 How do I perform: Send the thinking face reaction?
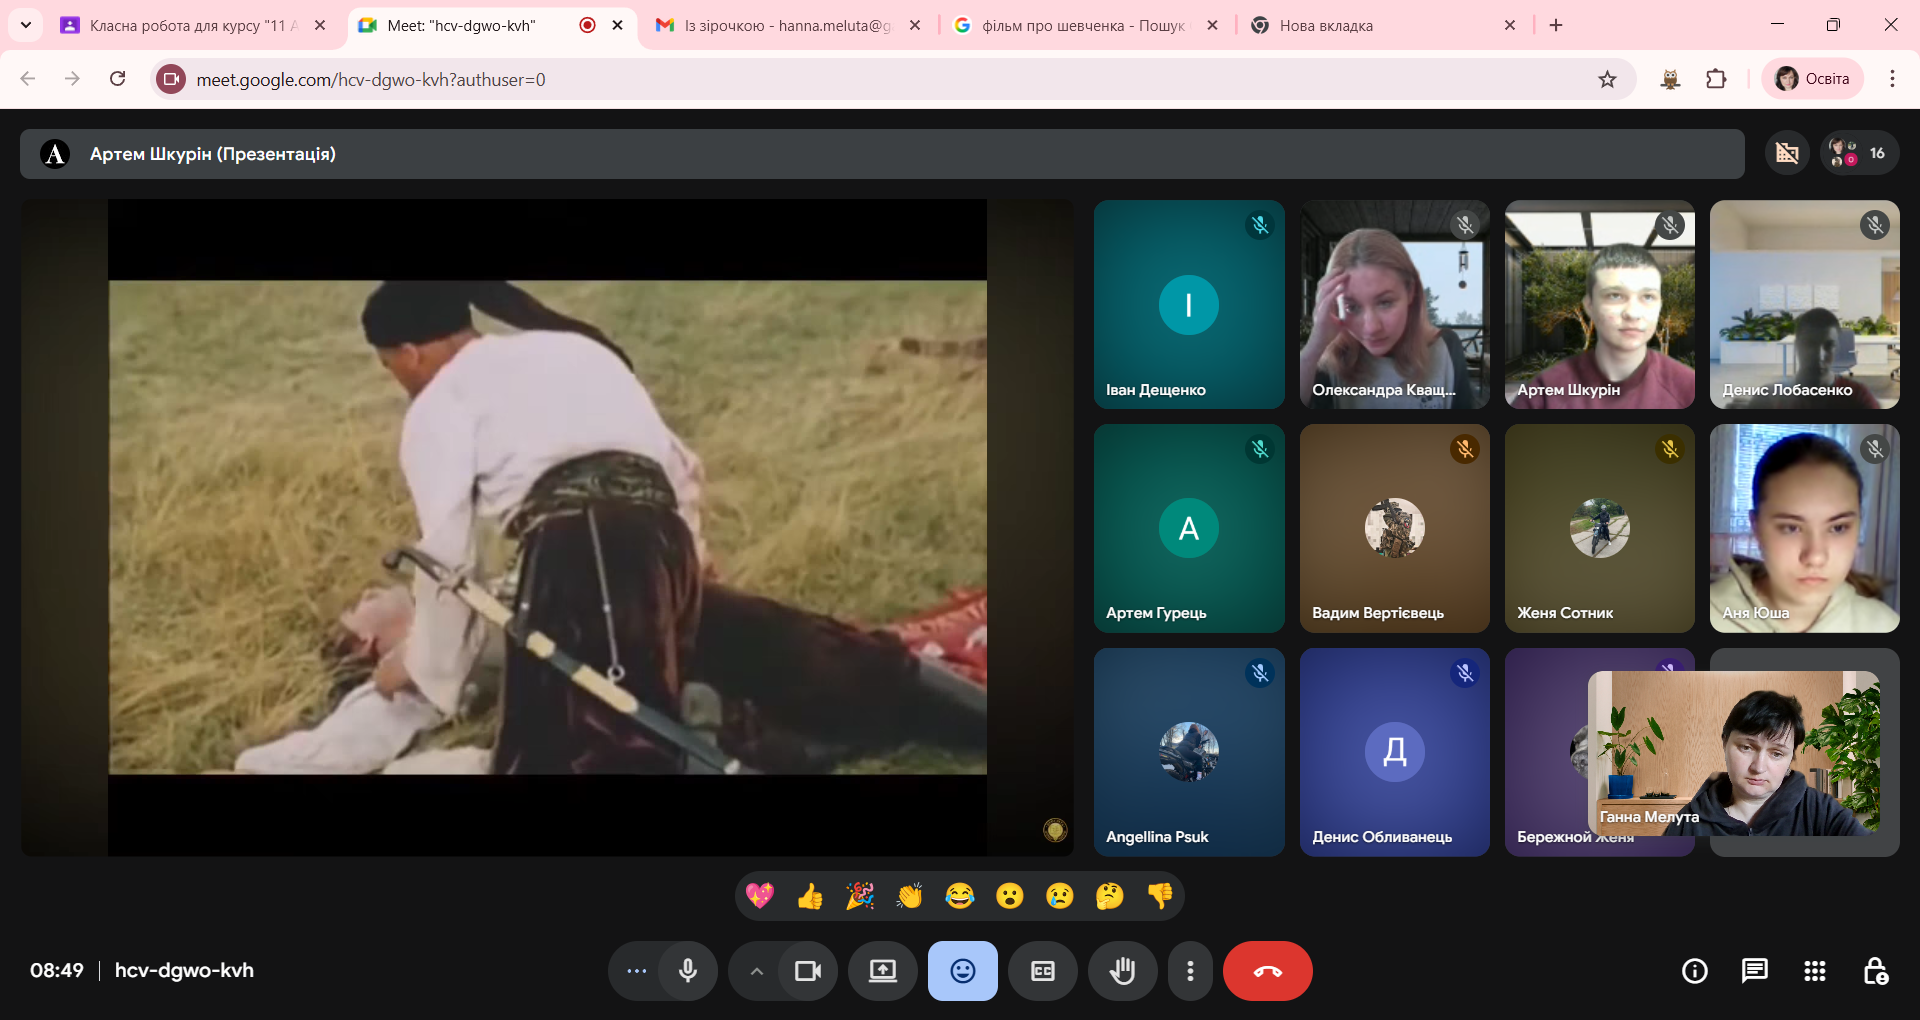coord(1110,896)
